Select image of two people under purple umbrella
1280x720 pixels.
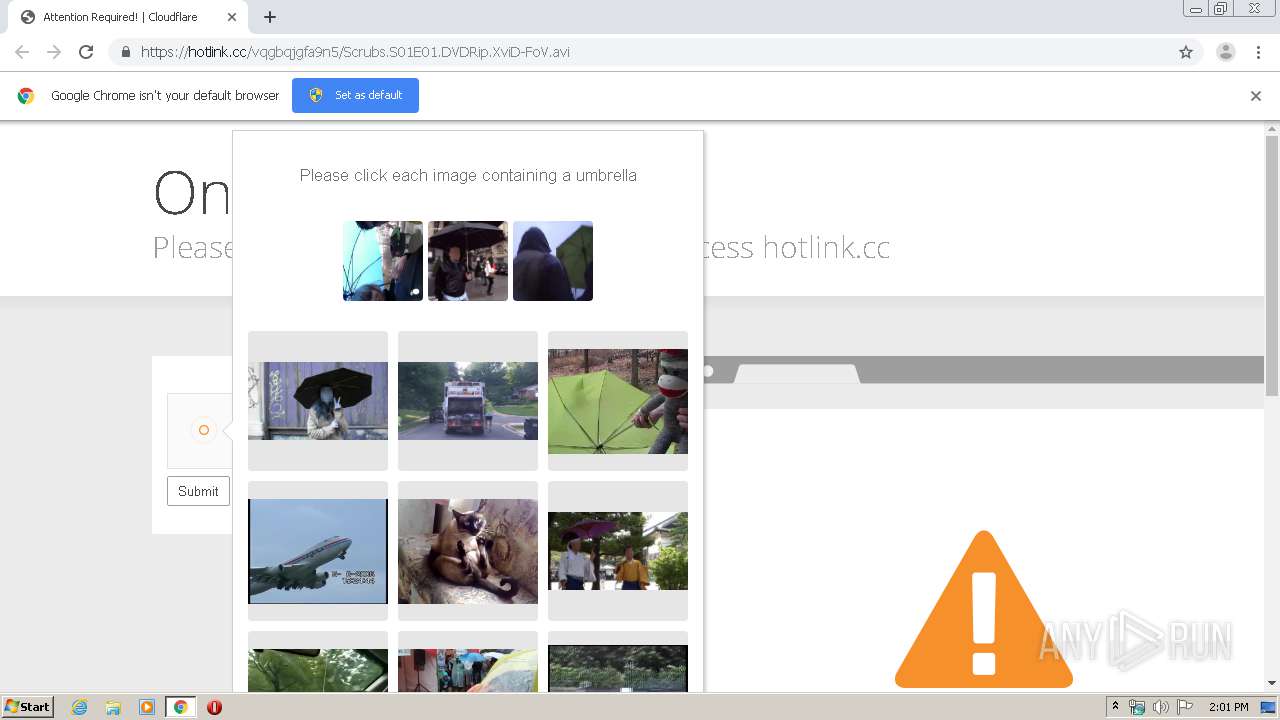[618, 551]
